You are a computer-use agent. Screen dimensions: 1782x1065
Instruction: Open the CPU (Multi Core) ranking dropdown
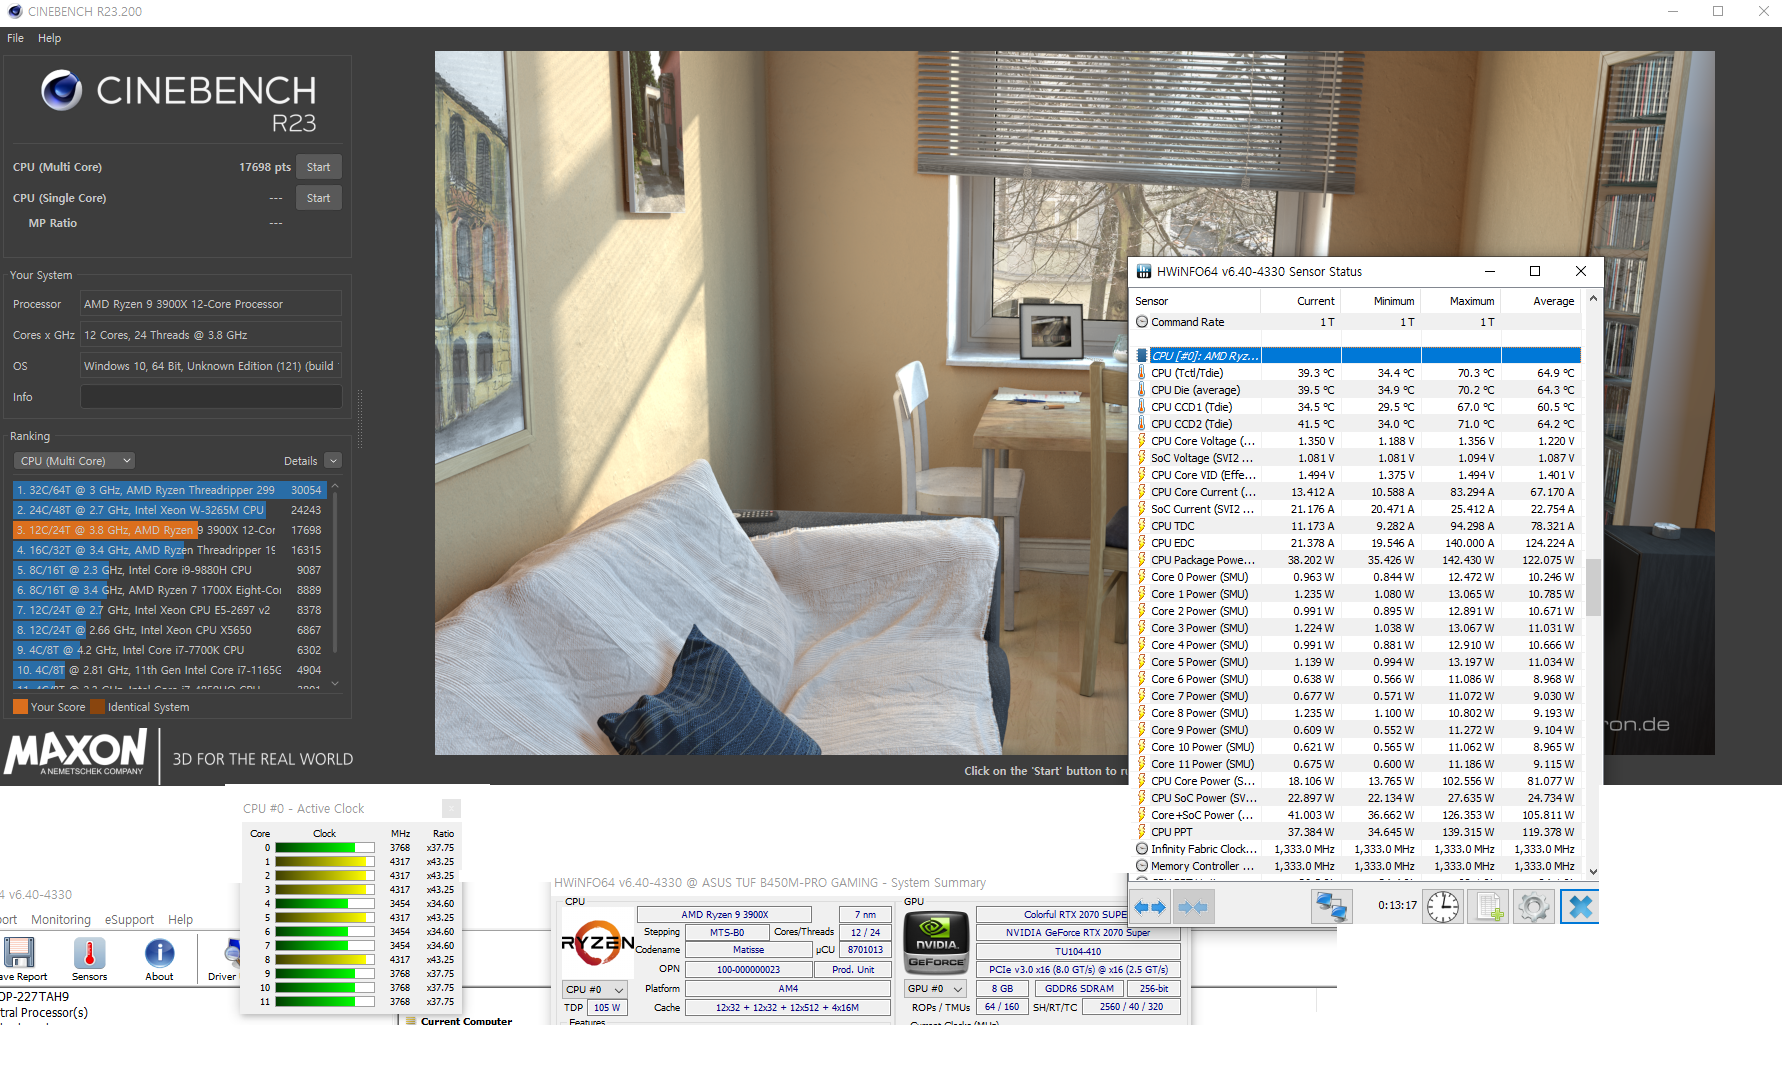point(75,461)
